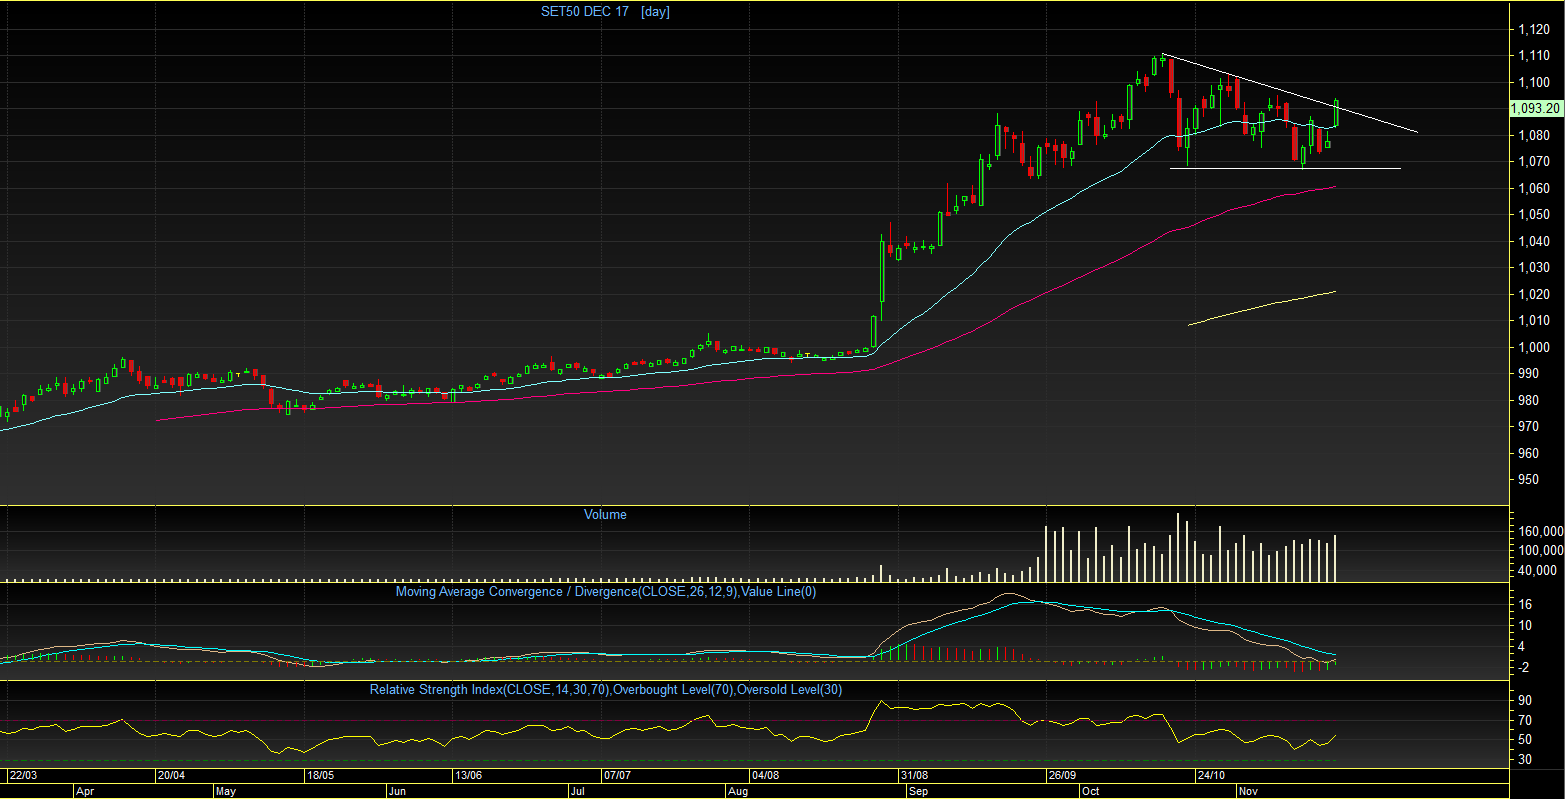Click the 1,110 price axis label
This screenshot has height=799, width=1565.
(1535, 56)
